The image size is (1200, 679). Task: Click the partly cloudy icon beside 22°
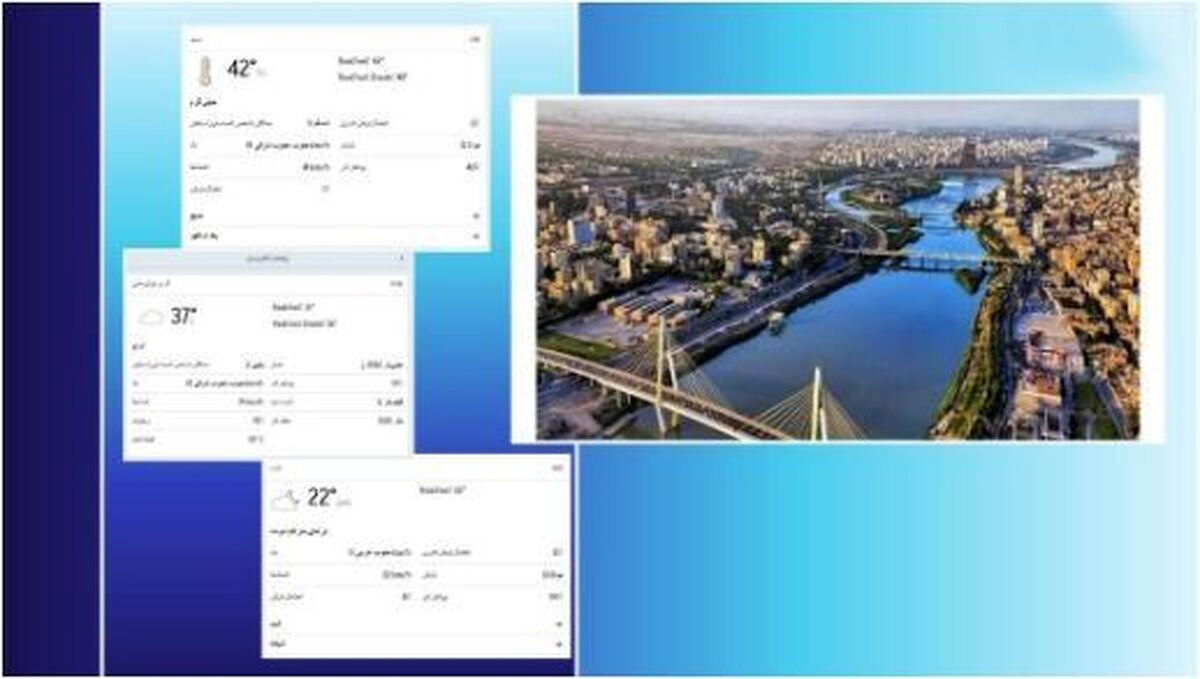(x=286, y=500)
